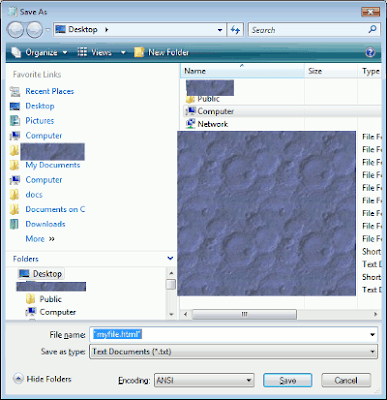Click the Pictures favorite link
Image resolution: width=387 pixels, height=400 pixels.
40,121
